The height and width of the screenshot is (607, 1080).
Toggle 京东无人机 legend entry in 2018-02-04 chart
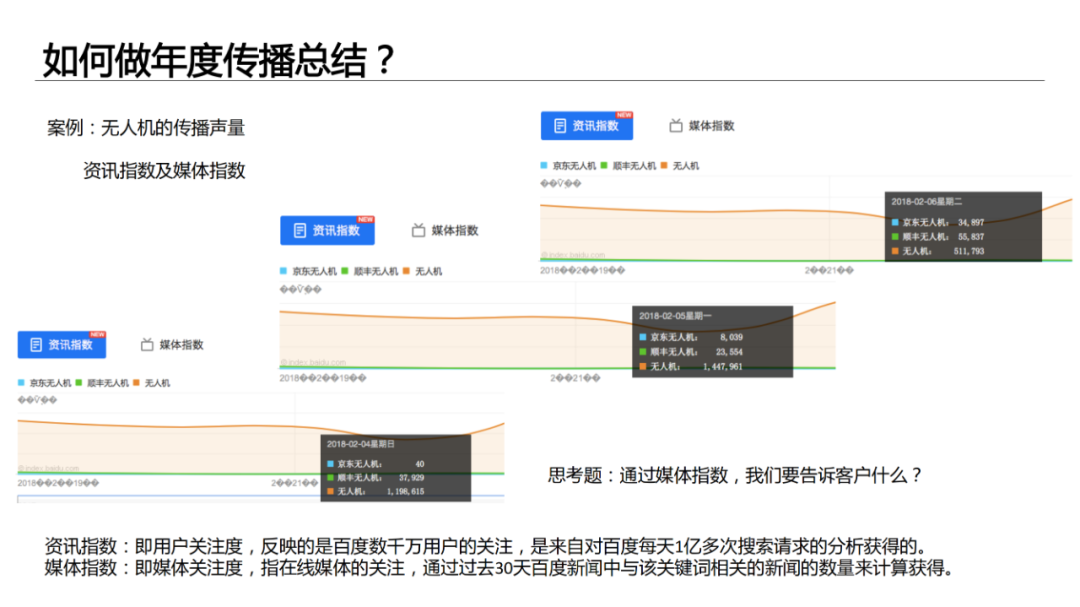(45, 383)
